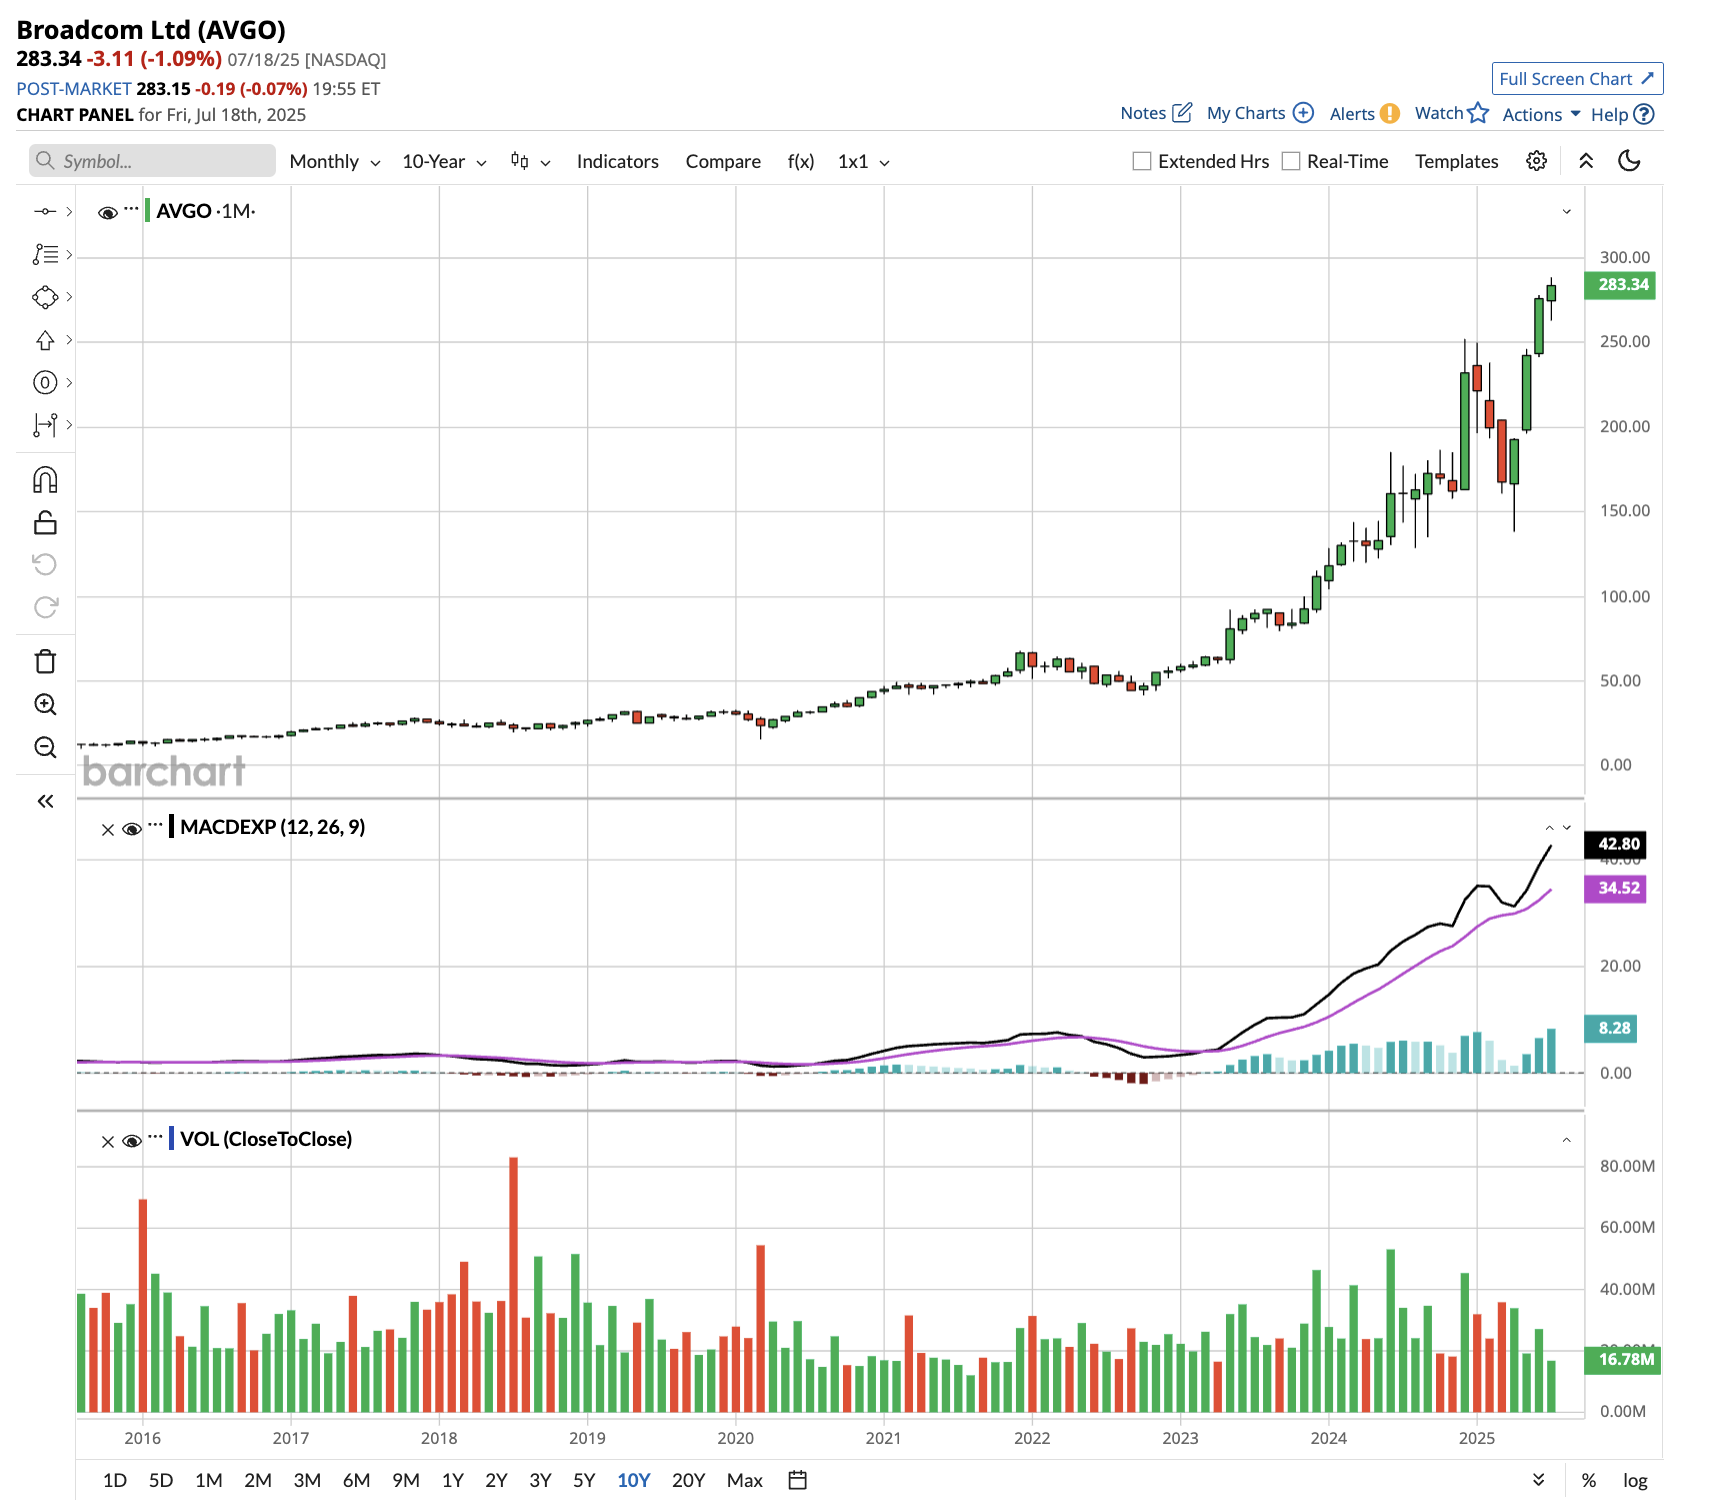
Task: Choose the shapes drawing tool
Action: [45, 297]
